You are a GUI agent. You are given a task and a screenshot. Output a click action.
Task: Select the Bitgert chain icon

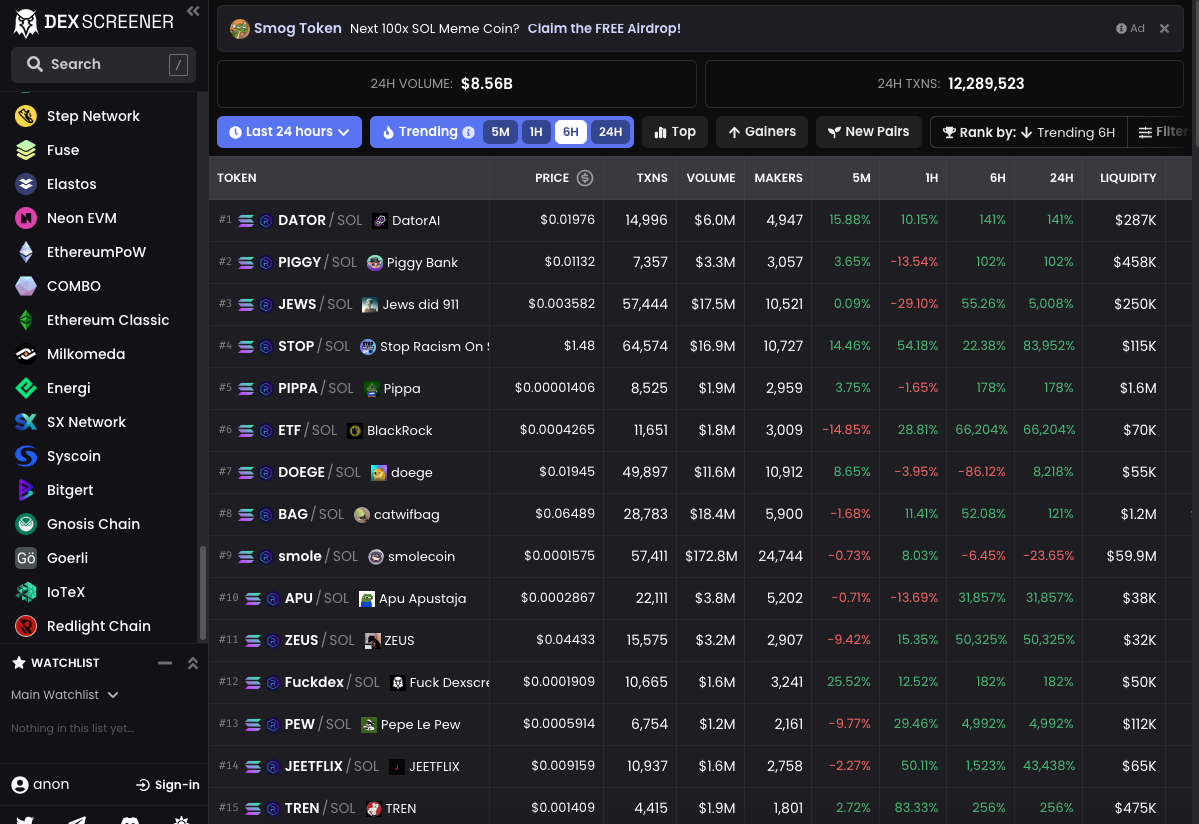[x=26, y=490]
